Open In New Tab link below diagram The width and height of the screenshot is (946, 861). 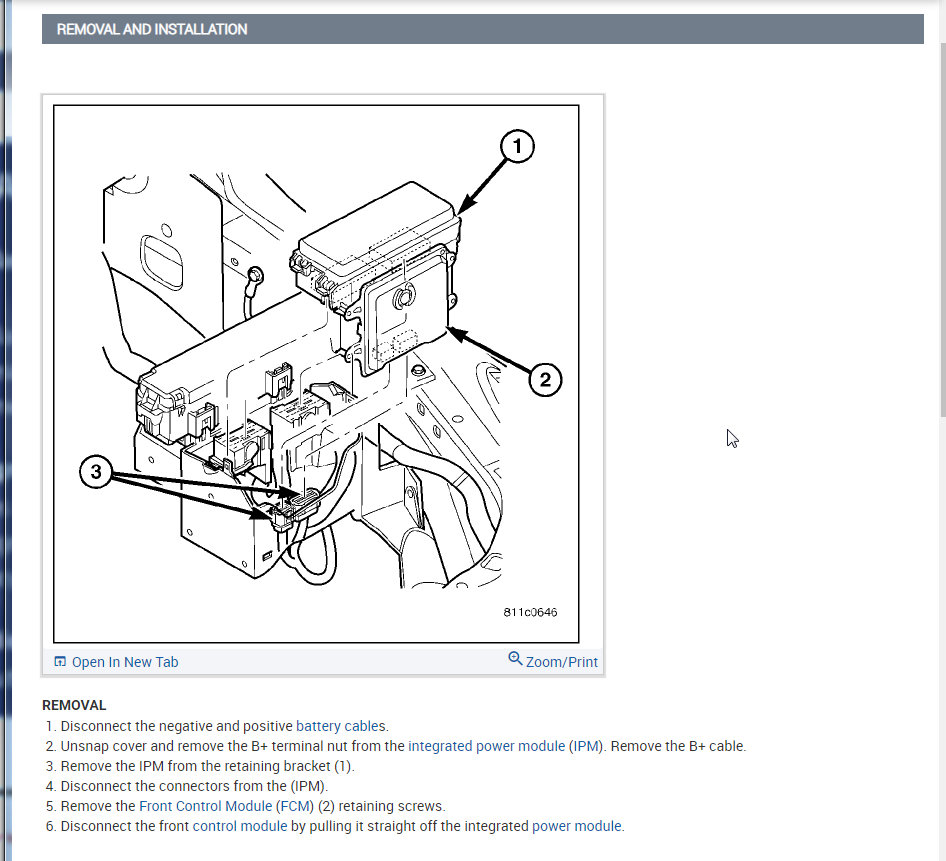point(125,662)
